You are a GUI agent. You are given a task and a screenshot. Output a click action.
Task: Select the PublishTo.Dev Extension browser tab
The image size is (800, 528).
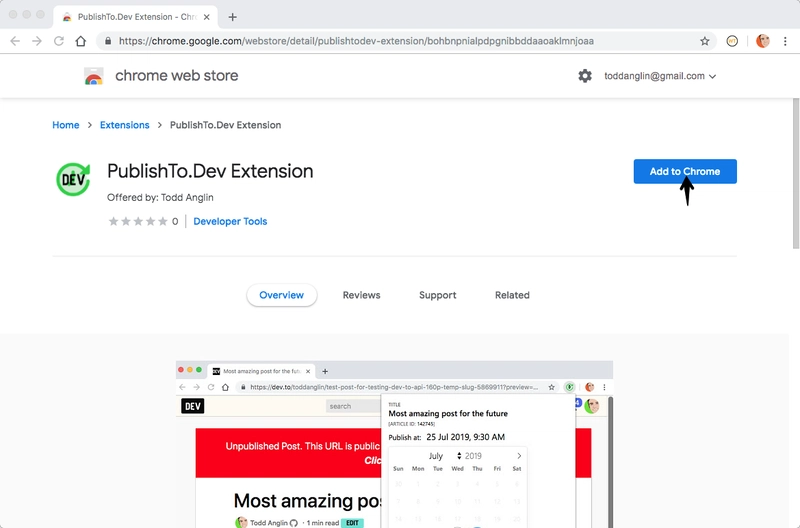tap(136, 17)
